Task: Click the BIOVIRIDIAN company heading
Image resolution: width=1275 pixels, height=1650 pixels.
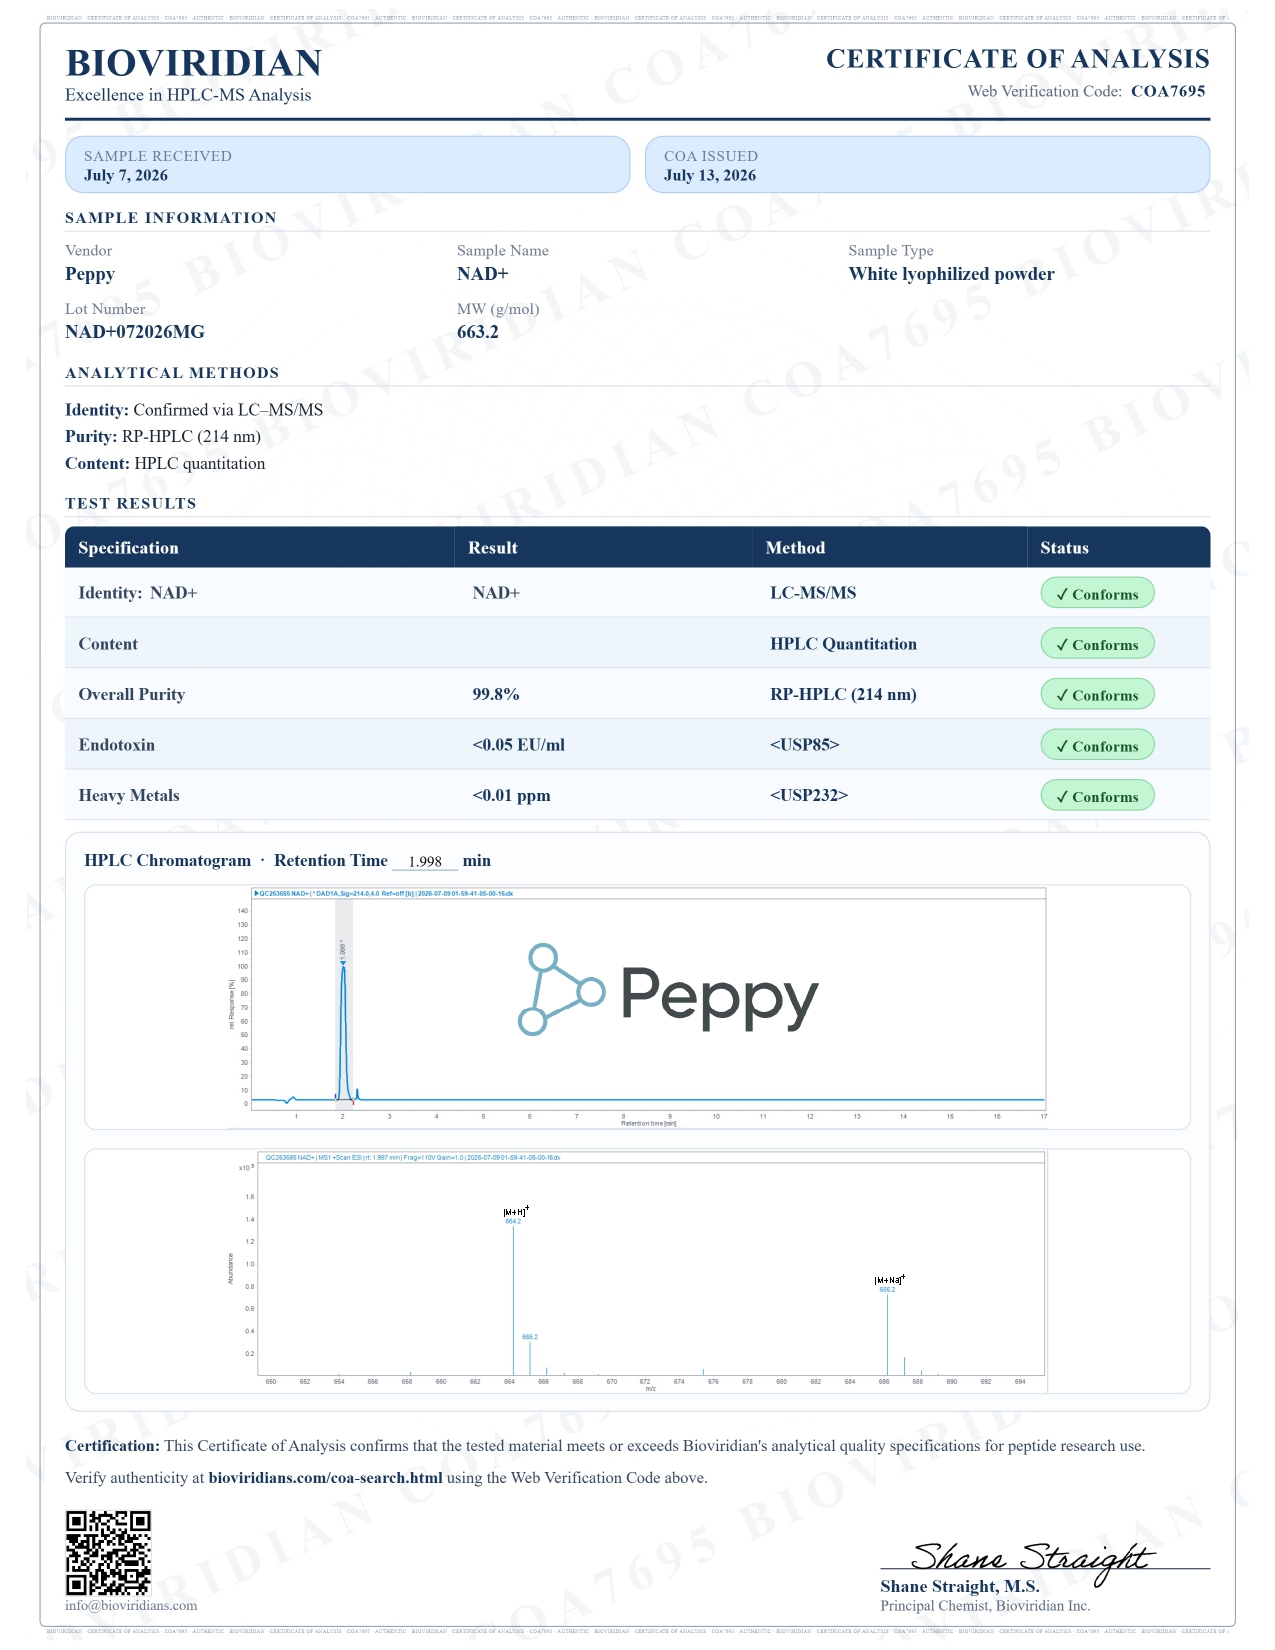Action: click(193, 63)
